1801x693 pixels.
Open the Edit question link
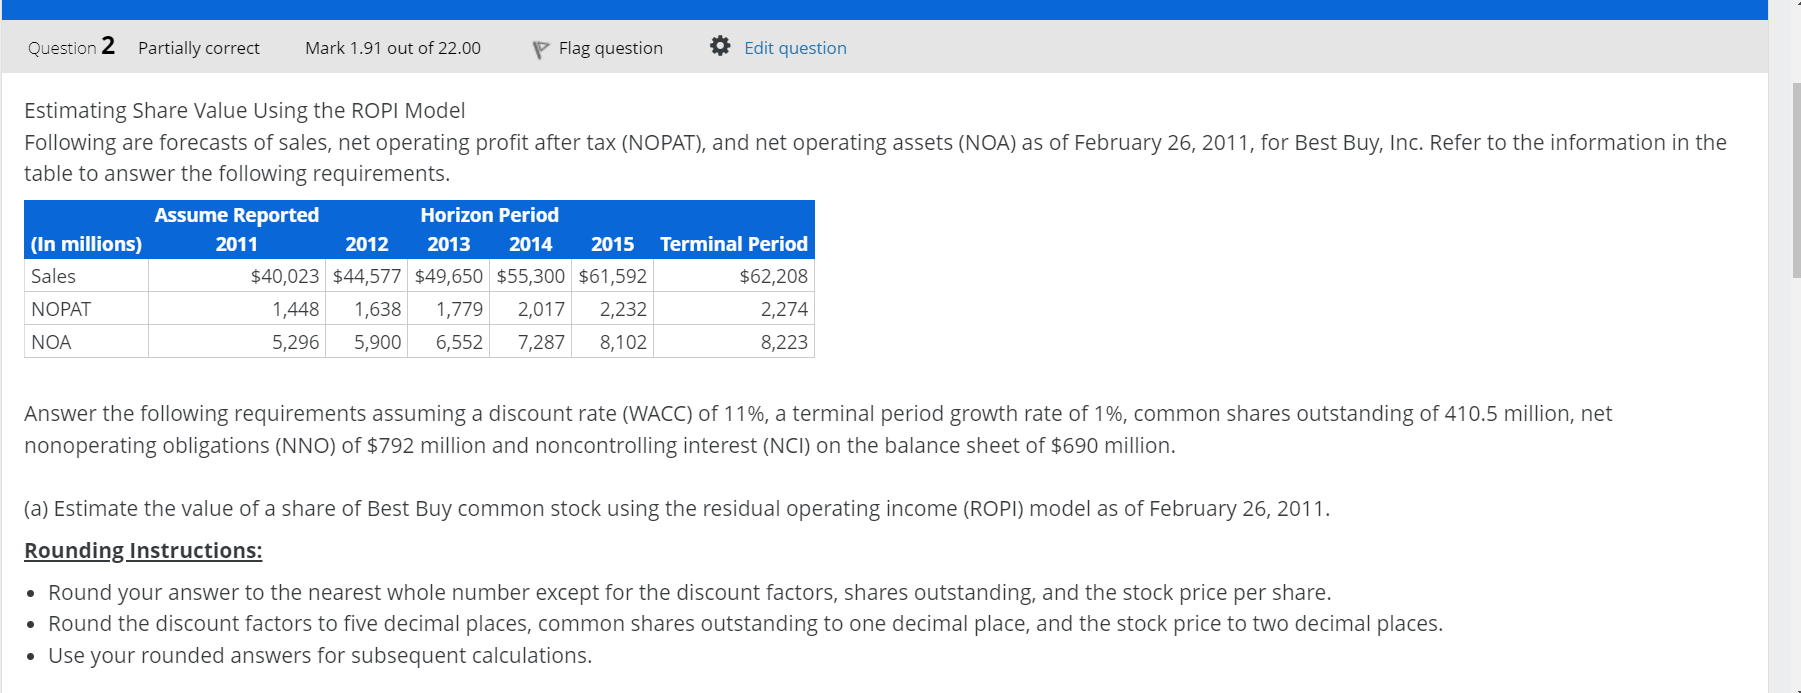[x=795, y=48]
